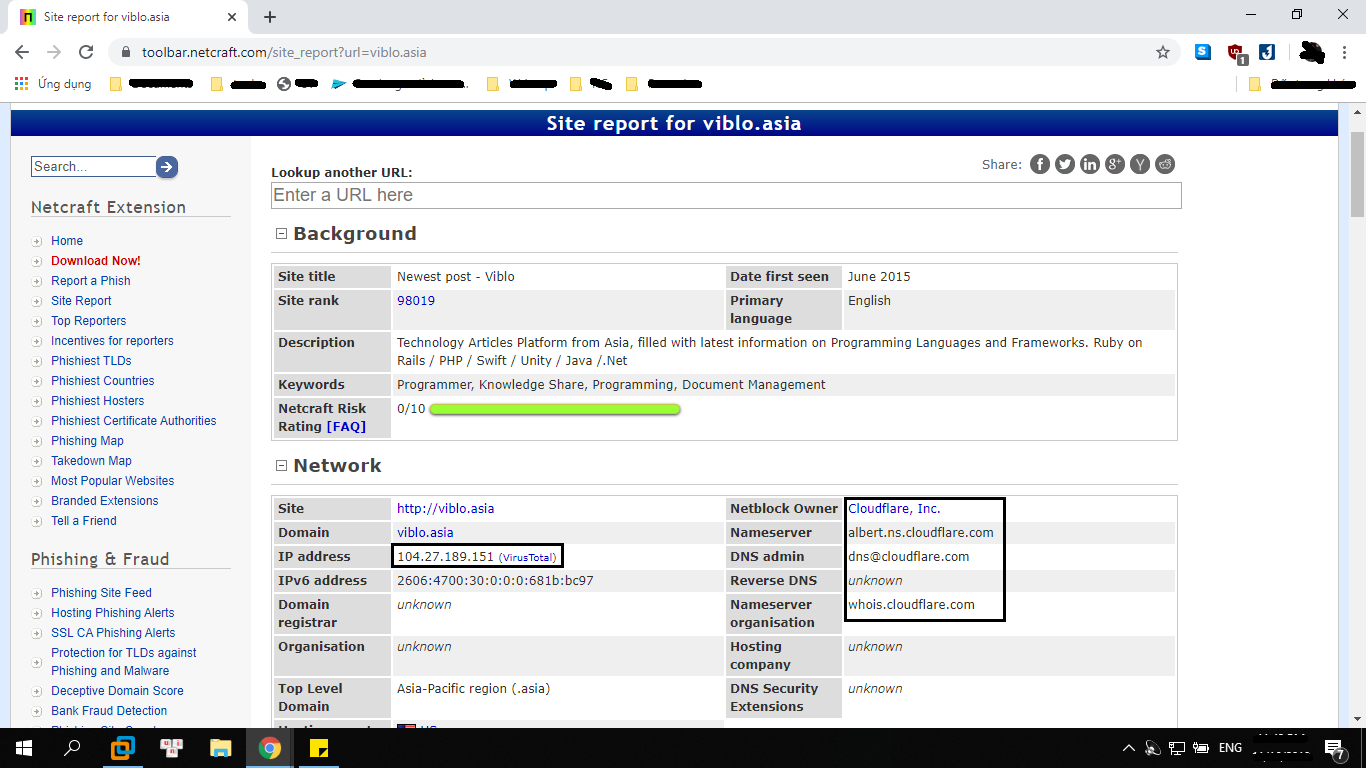
Task: View Phishiest Countries
Action: tap(103, 381)
